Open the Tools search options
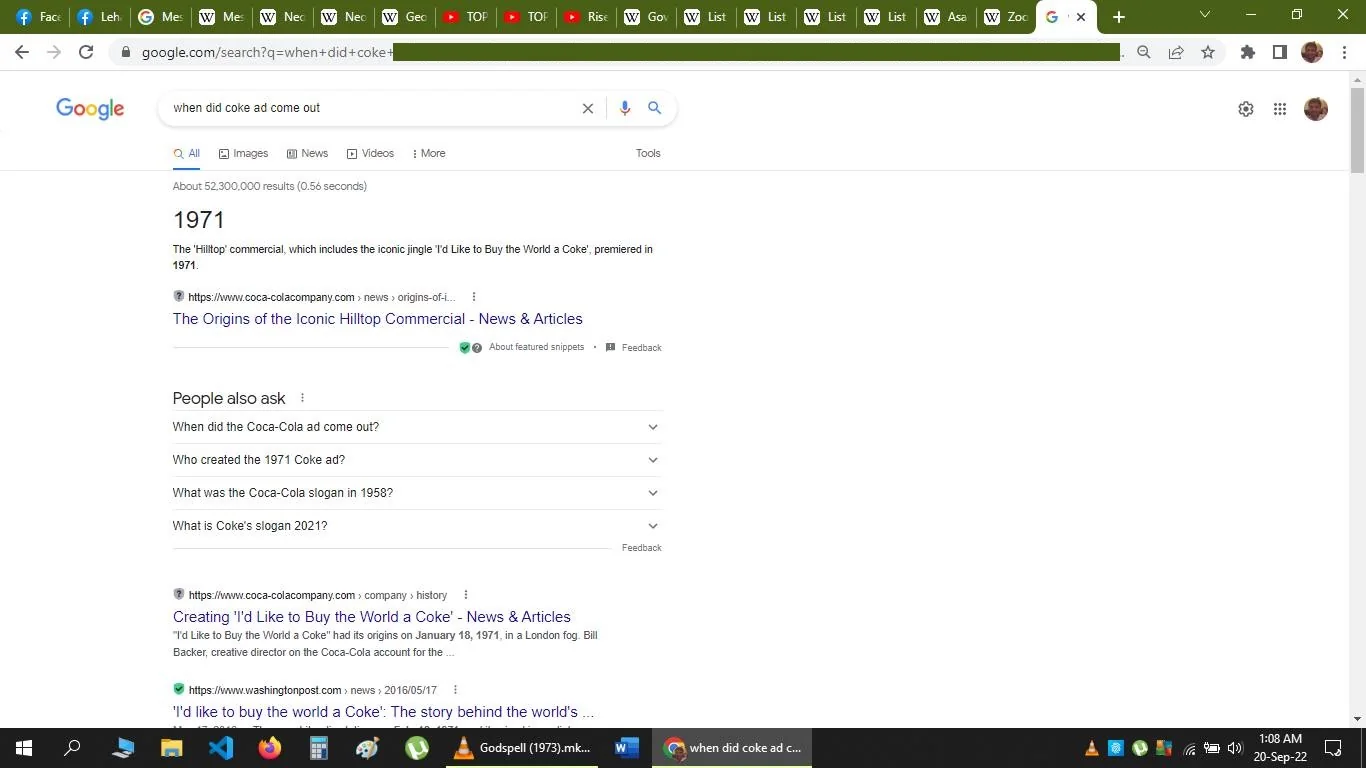This screenshot has width=1366, height=768. click(648, 153)
